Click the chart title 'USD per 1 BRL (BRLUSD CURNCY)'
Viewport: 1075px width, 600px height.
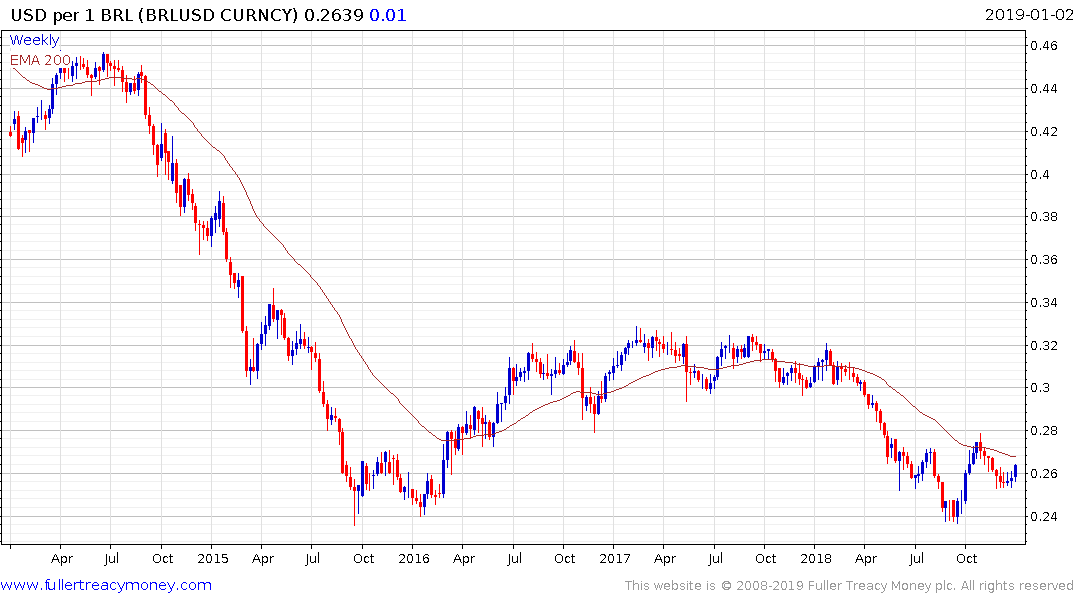click(x=154, y=15)
